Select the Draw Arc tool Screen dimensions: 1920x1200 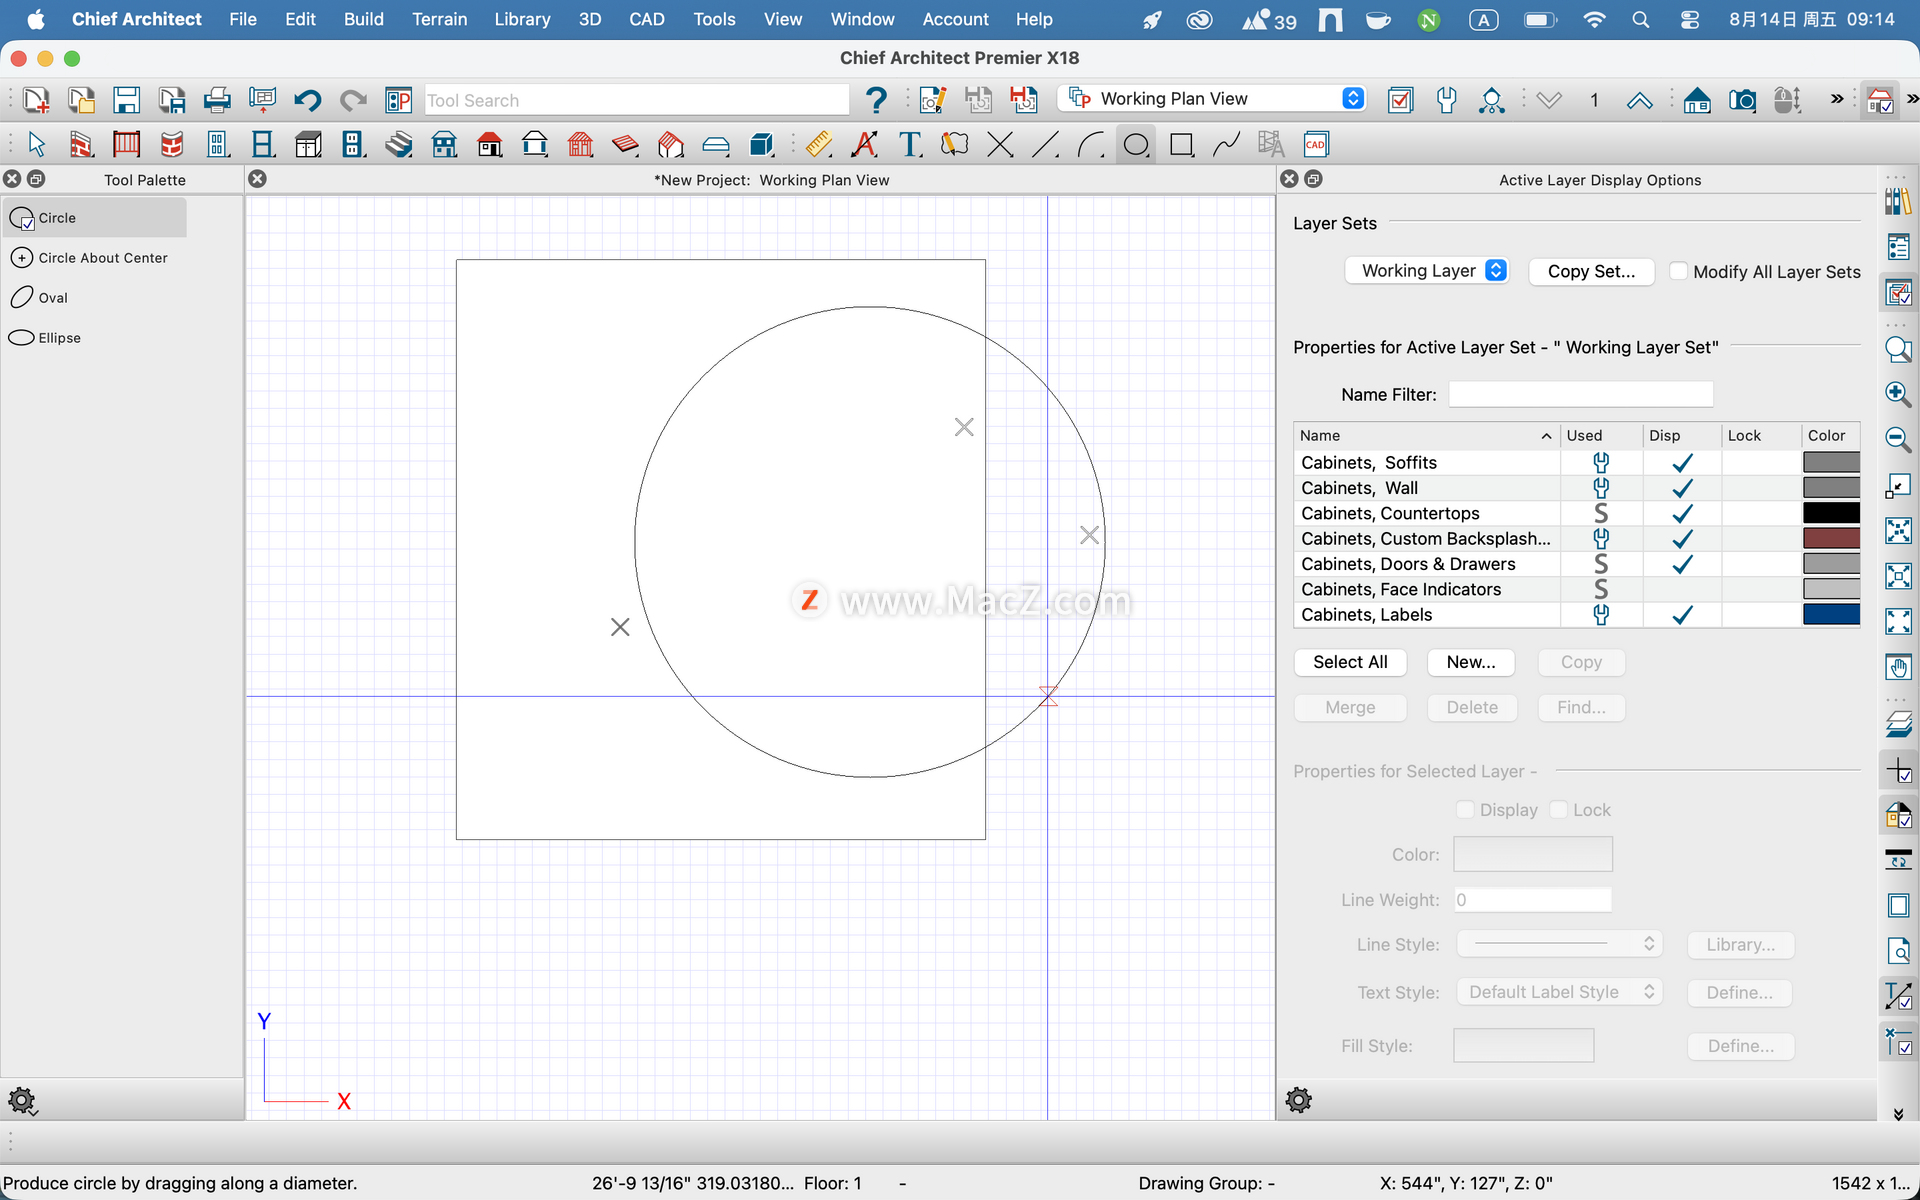click(1090, 145)
